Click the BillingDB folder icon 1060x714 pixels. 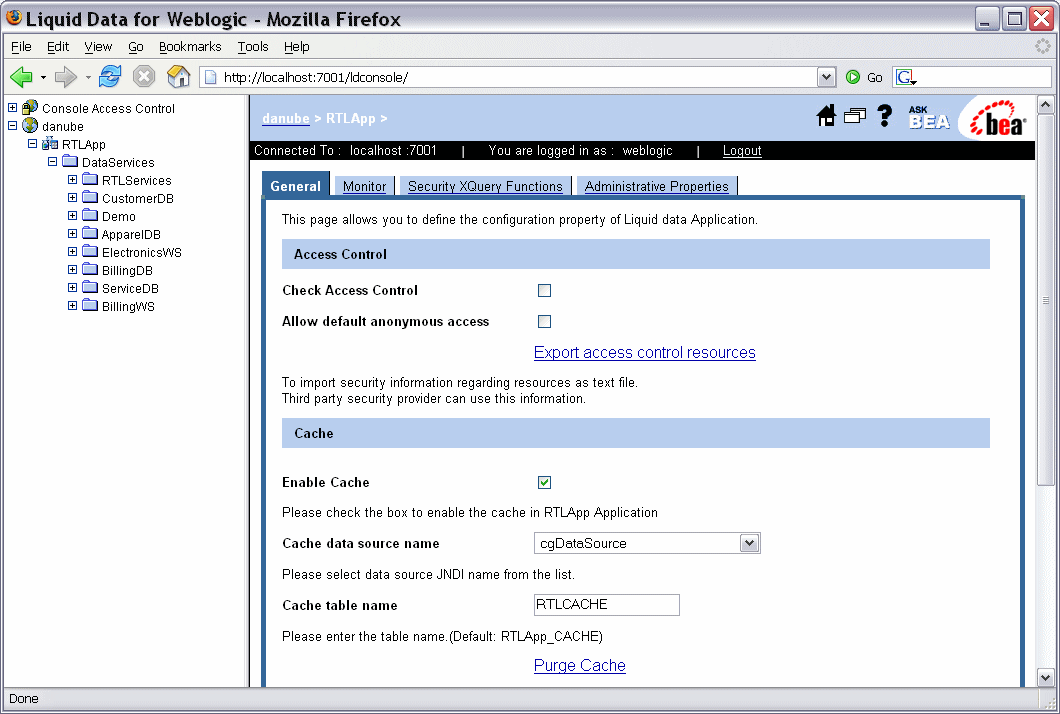pos(91,270)
